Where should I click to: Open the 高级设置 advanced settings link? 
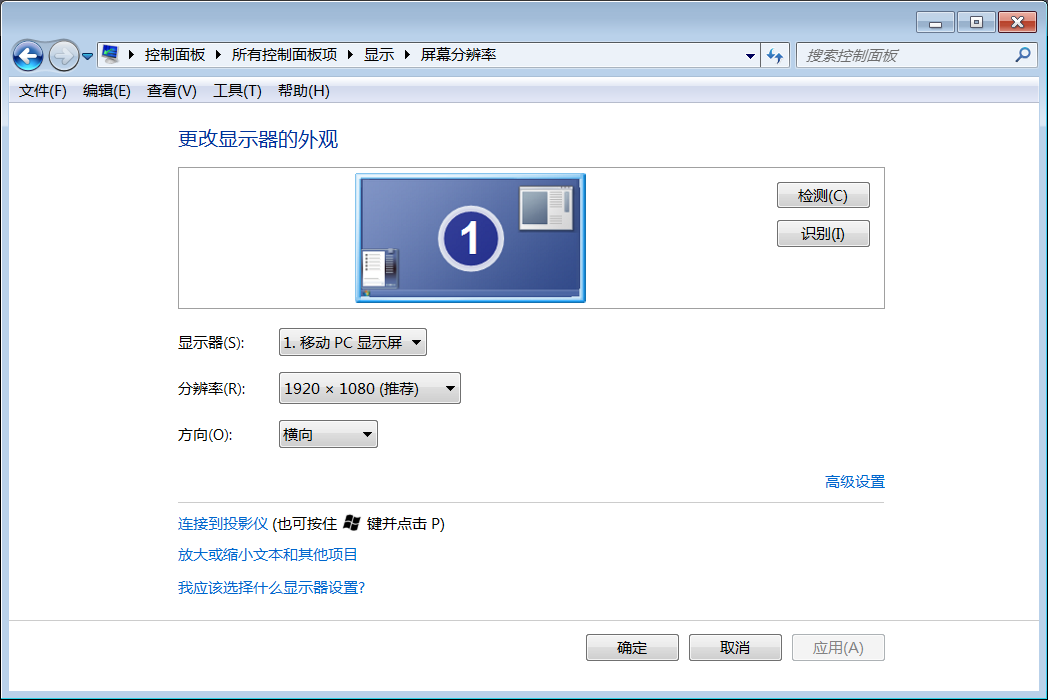click(855, 482)
